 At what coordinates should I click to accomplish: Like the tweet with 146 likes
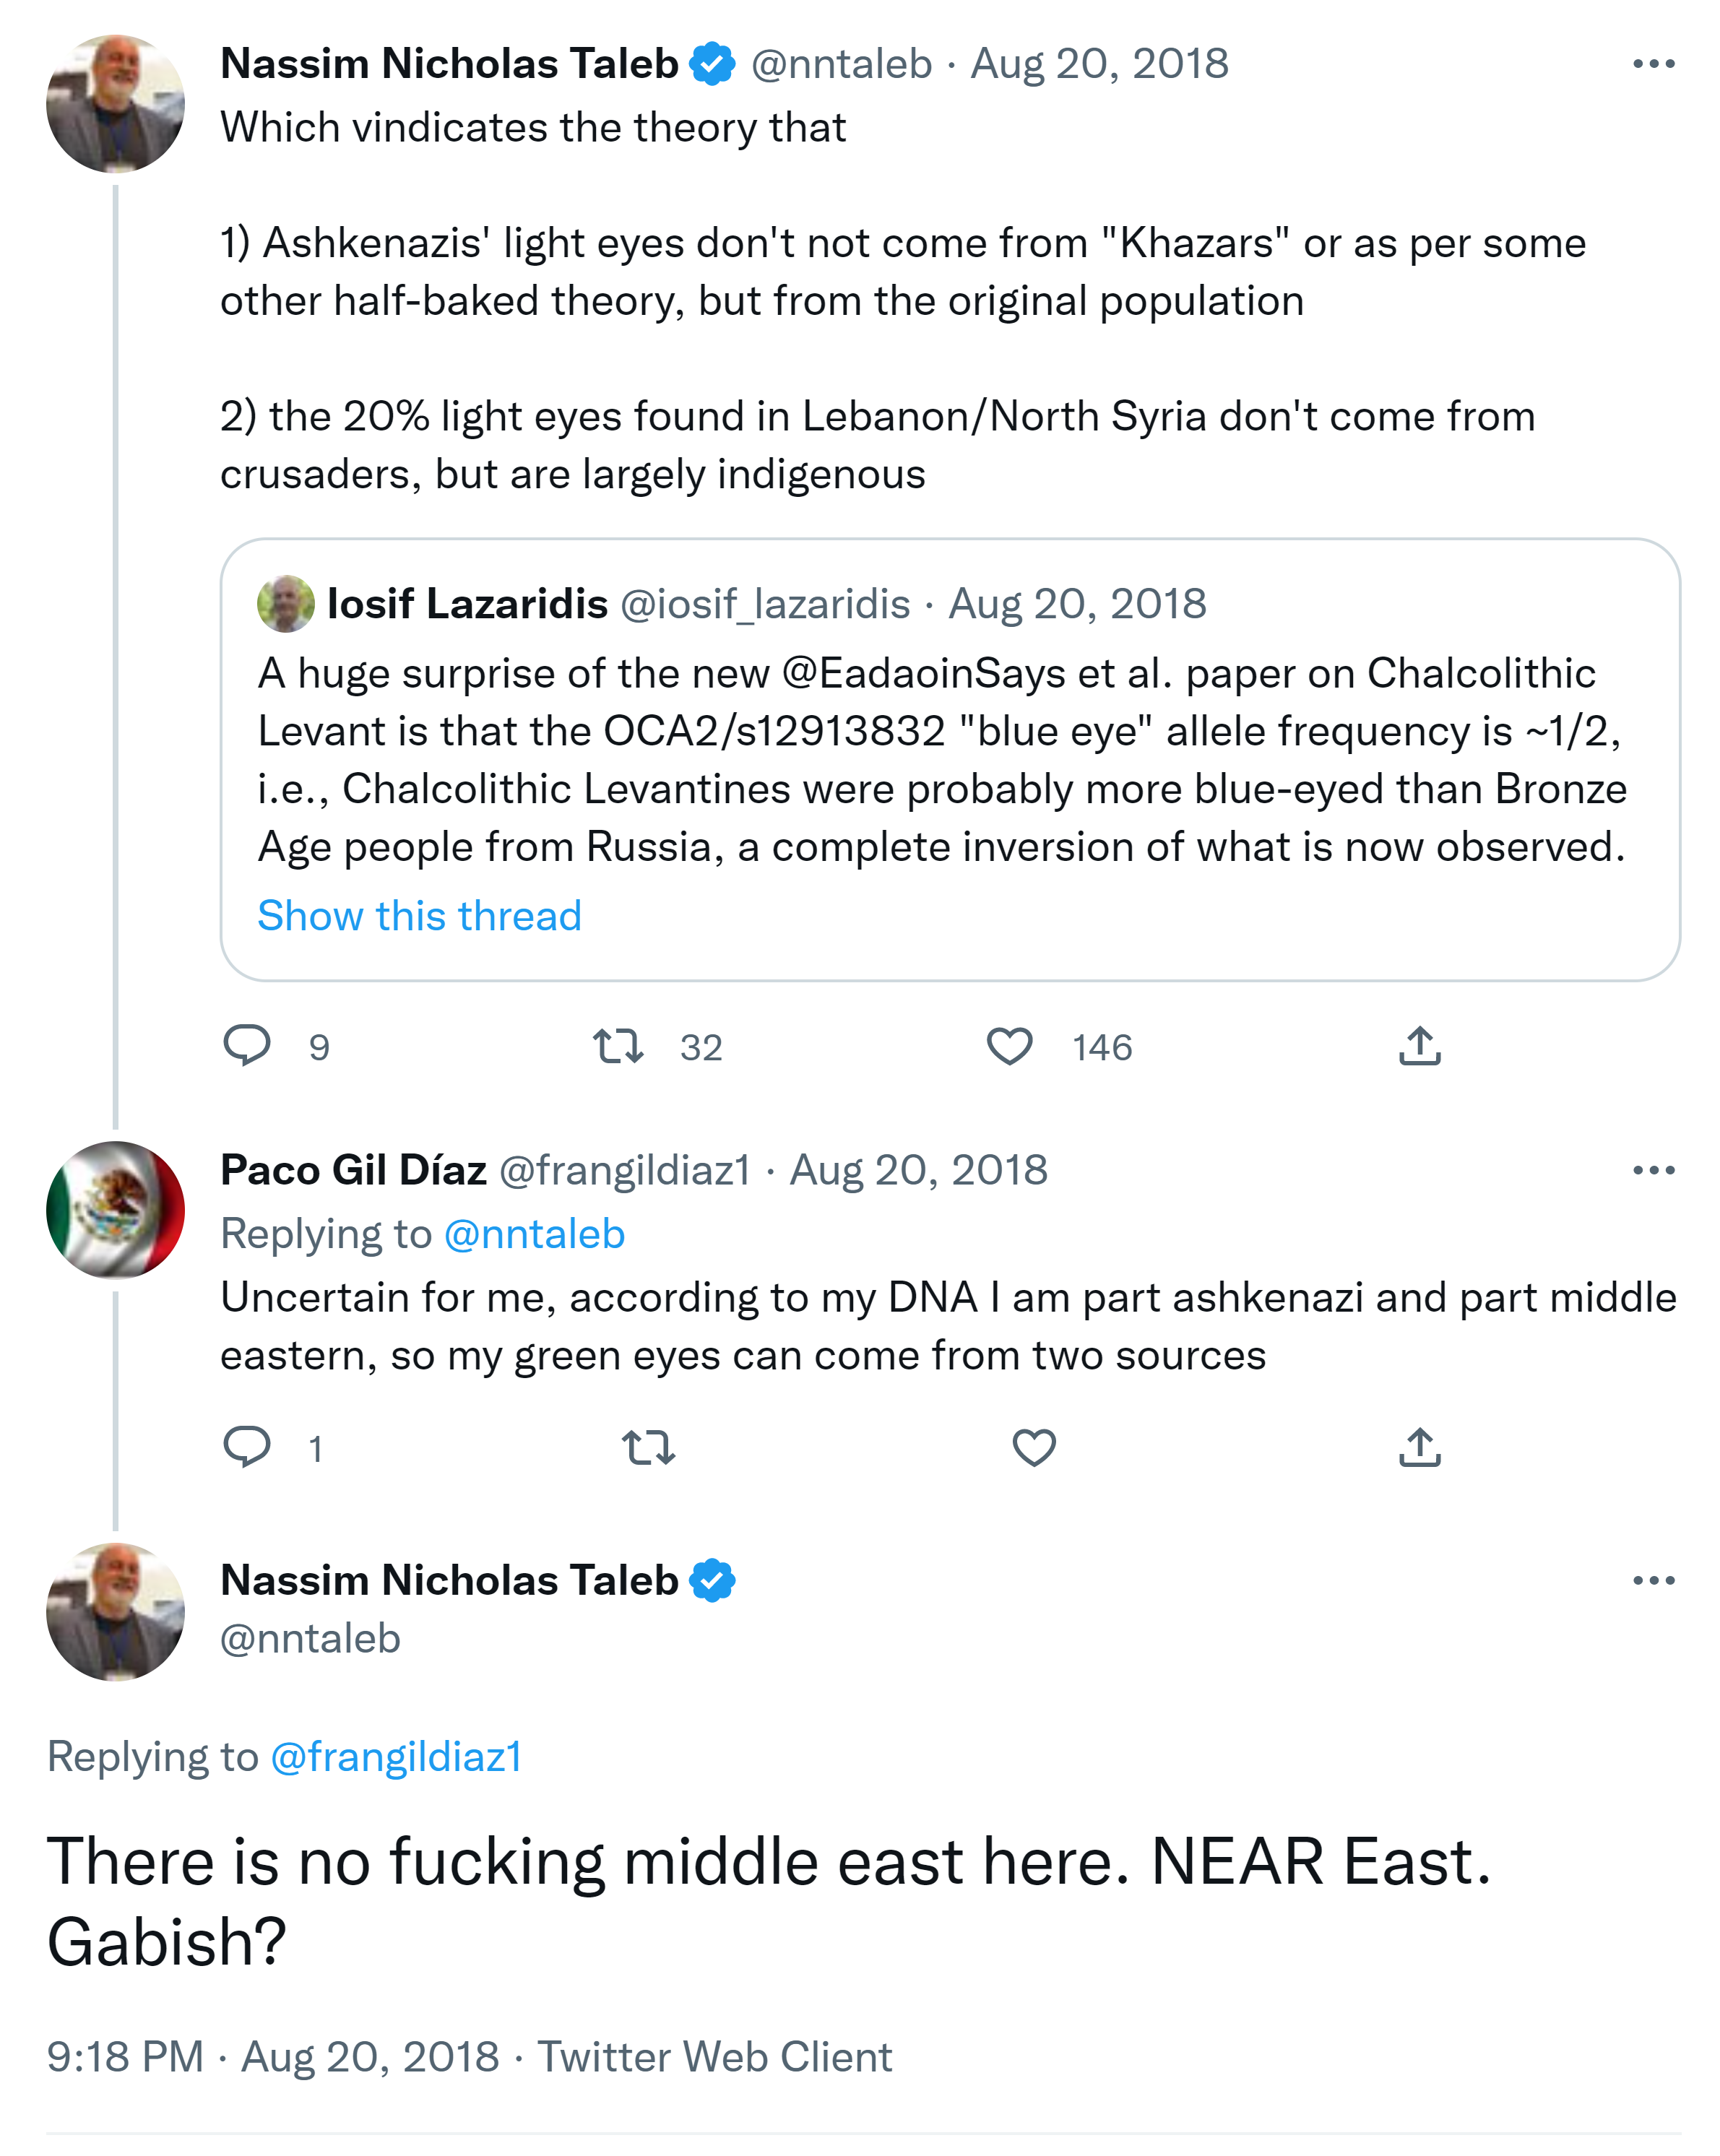[1009, 1046]
